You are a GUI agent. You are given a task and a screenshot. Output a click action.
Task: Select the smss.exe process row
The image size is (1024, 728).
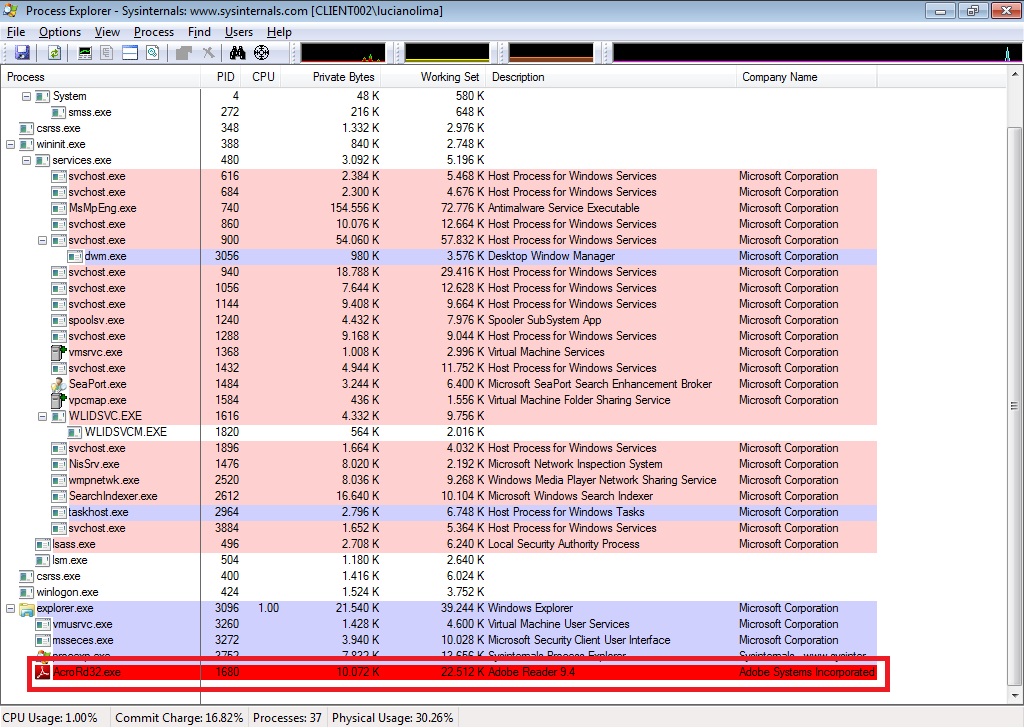pyautogui.click(x=439, y=112)
